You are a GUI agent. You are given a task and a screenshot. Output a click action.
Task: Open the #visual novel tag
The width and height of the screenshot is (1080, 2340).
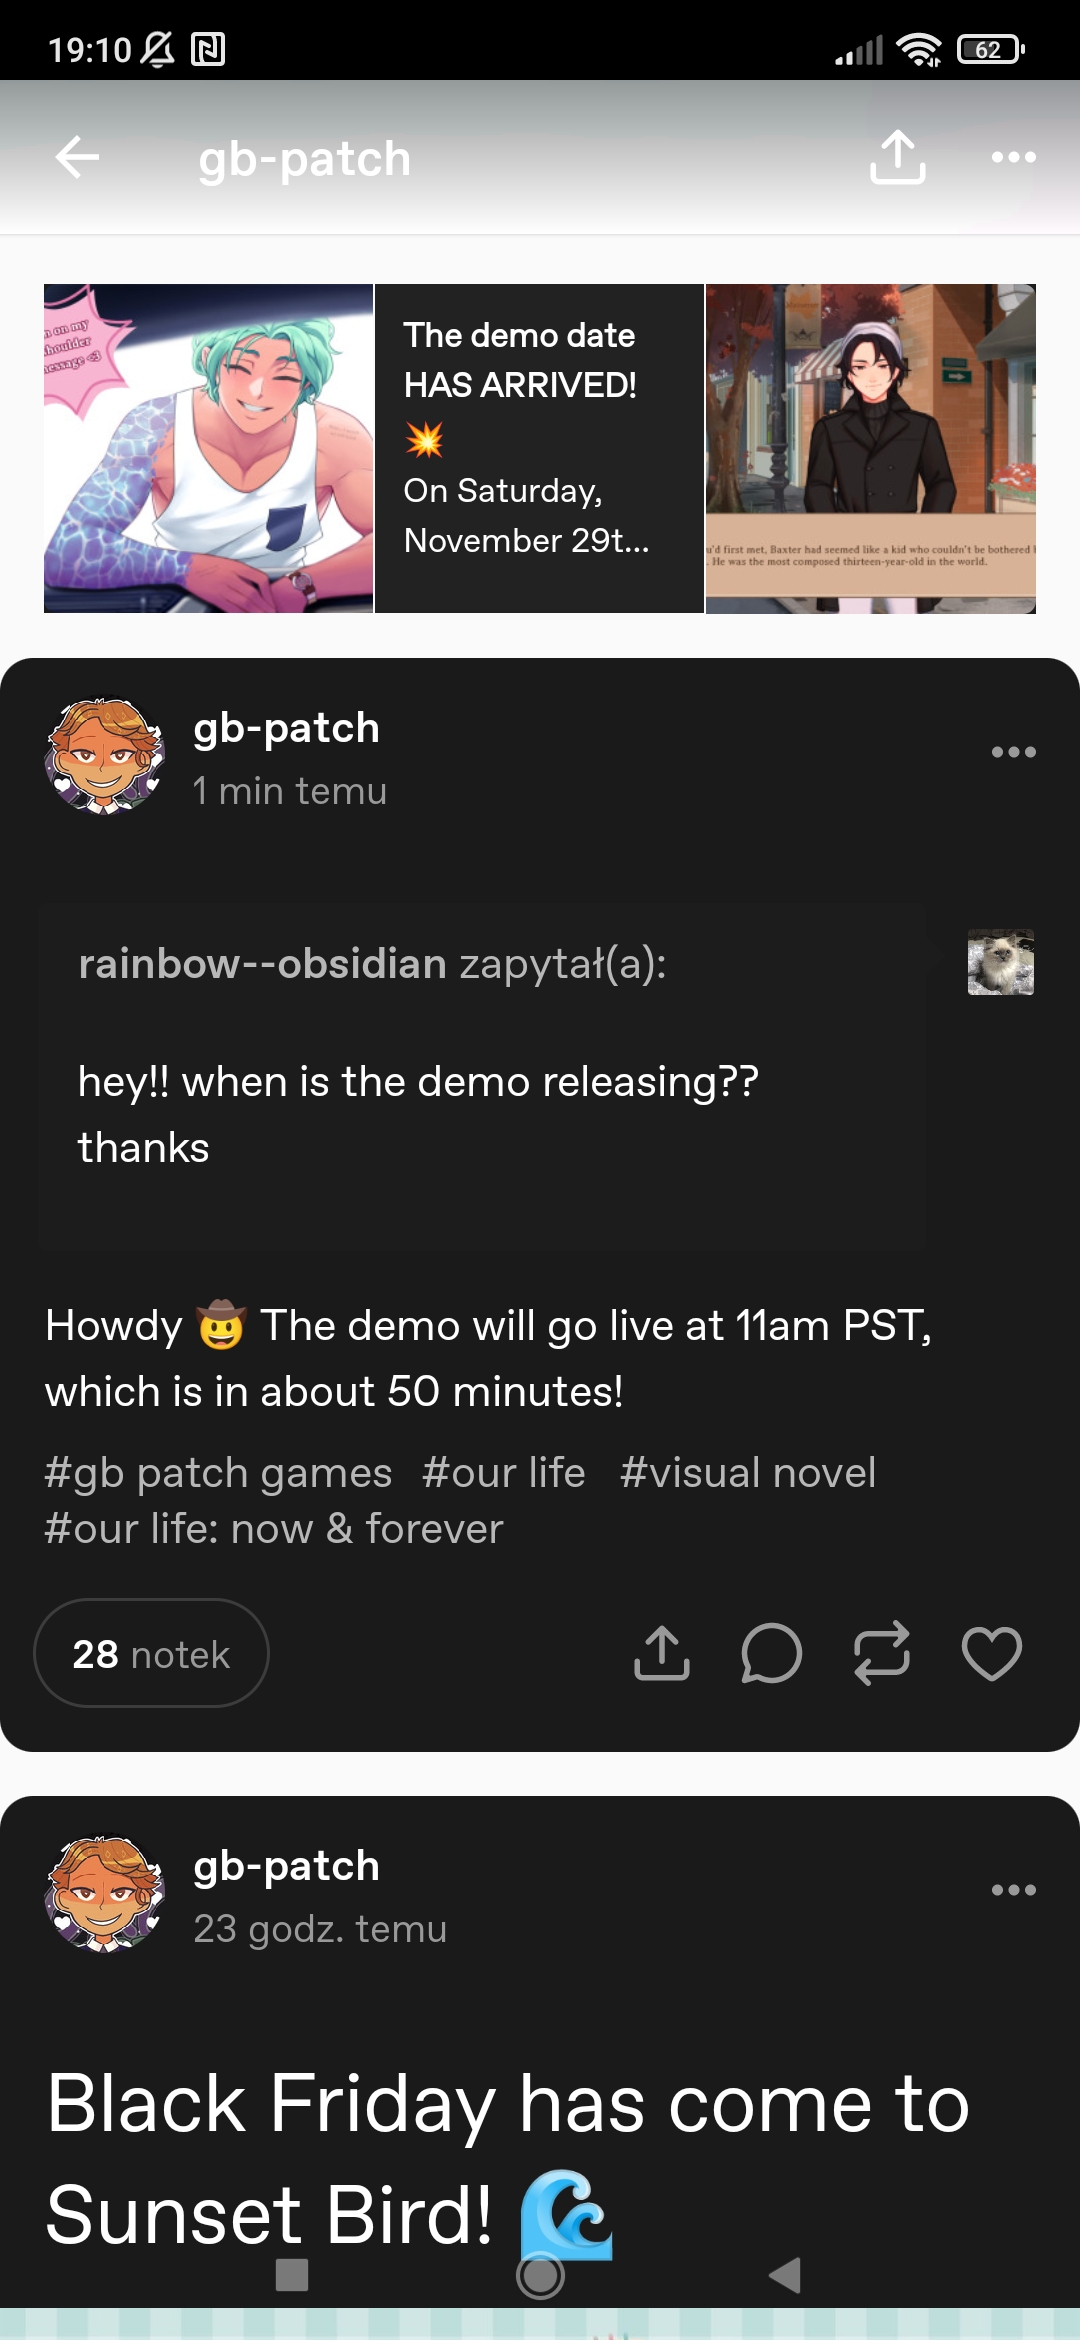pyautogui.click(x=747, y=1473)
